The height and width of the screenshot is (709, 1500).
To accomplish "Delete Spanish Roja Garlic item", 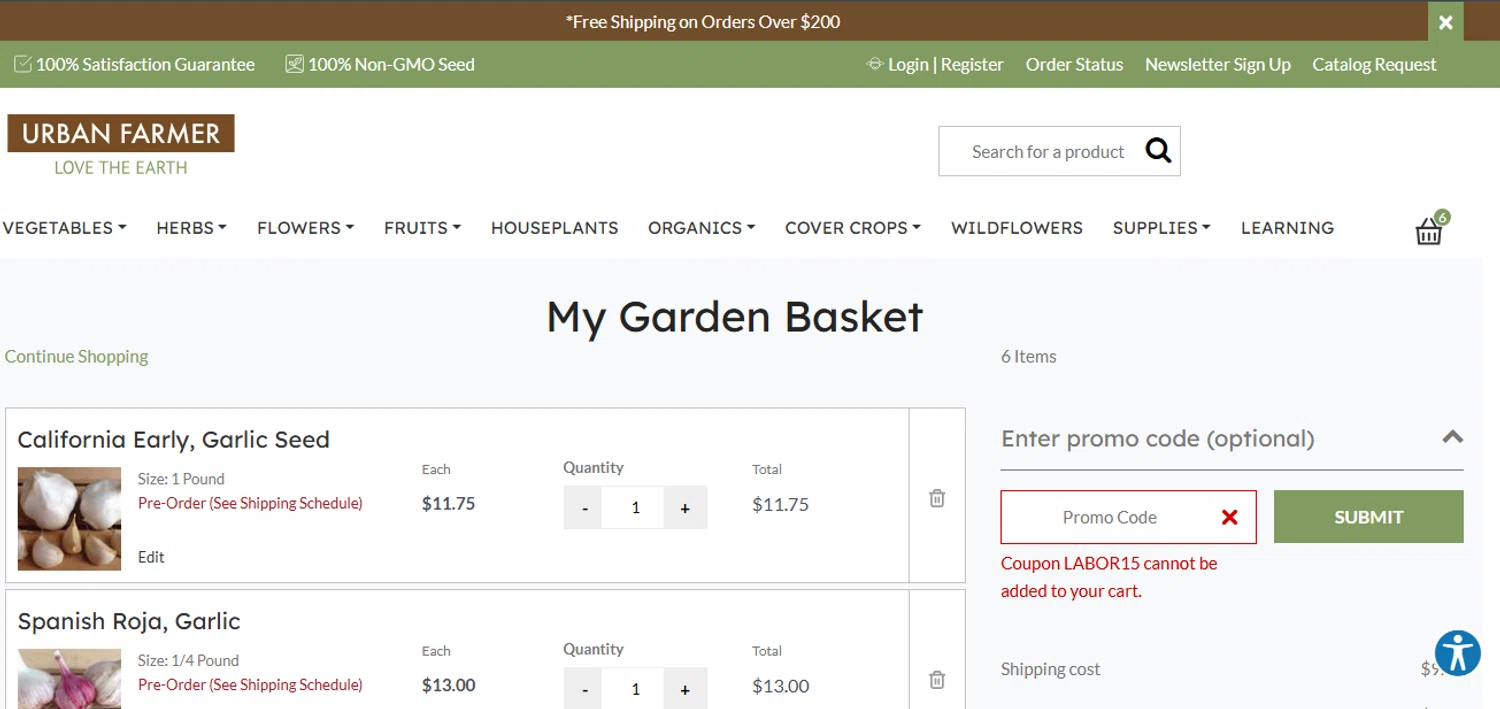I will pyautogui.click(x=937, y=680).
